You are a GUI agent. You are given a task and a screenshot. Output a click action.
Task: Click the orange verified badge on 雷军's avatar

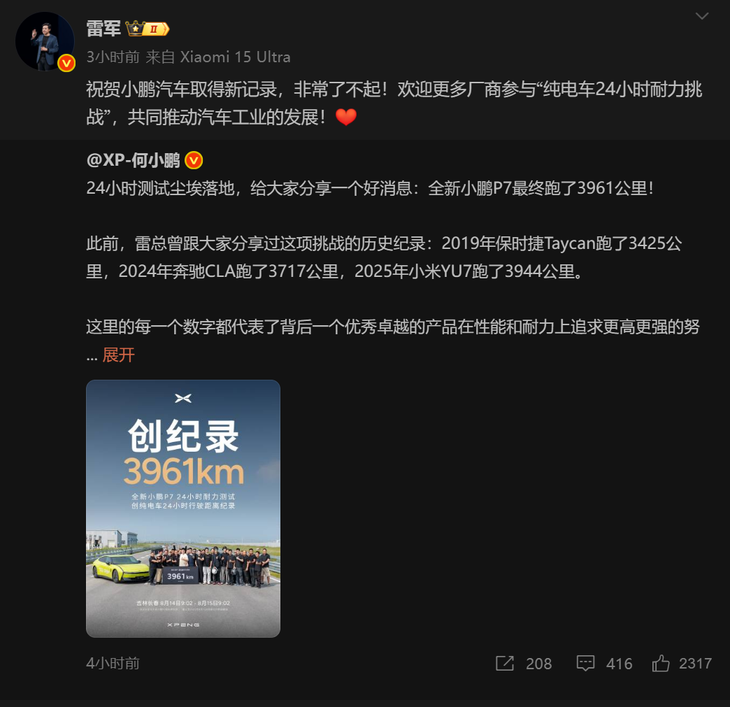coord(67,63)
